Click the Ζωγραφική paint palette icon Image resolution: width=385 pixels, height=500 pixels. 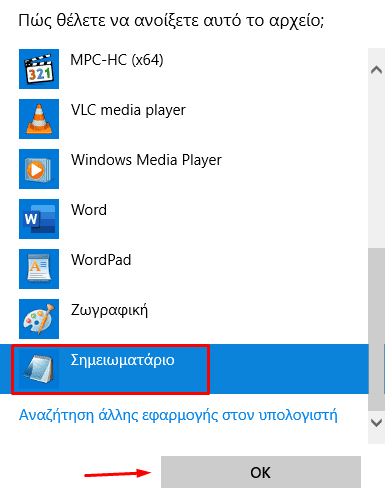point(39,319)
